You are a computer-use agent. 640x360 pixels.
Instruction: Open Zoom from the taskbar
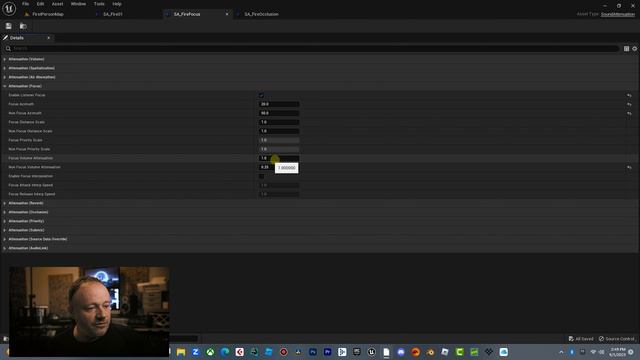click(x=196, y=352)
